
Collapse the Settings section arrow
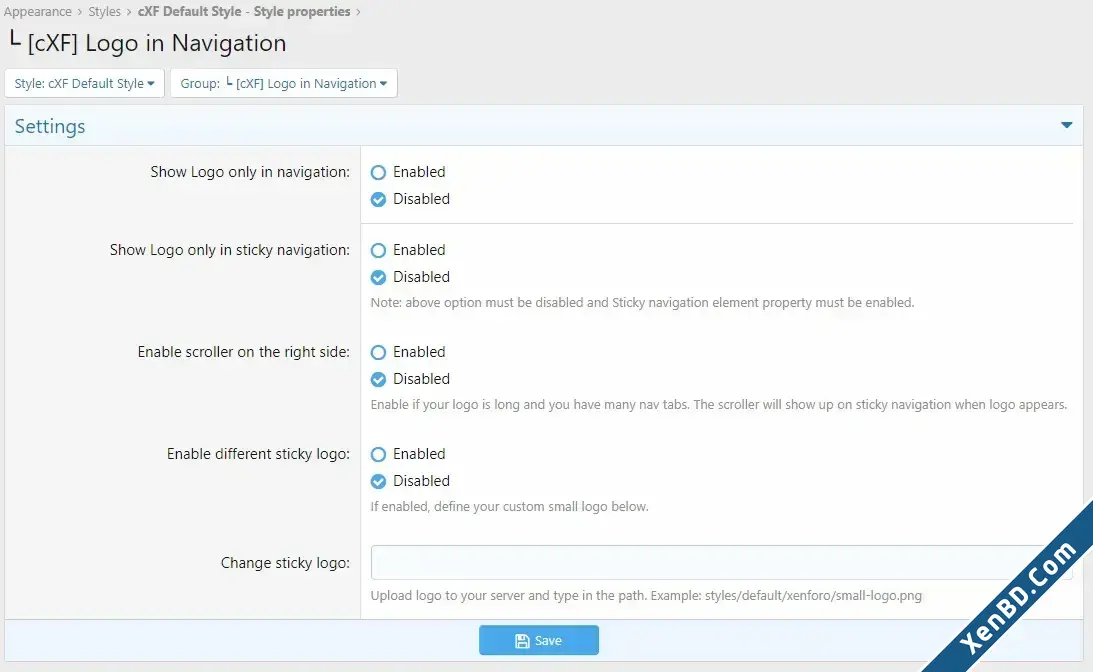click(1066, 125)
